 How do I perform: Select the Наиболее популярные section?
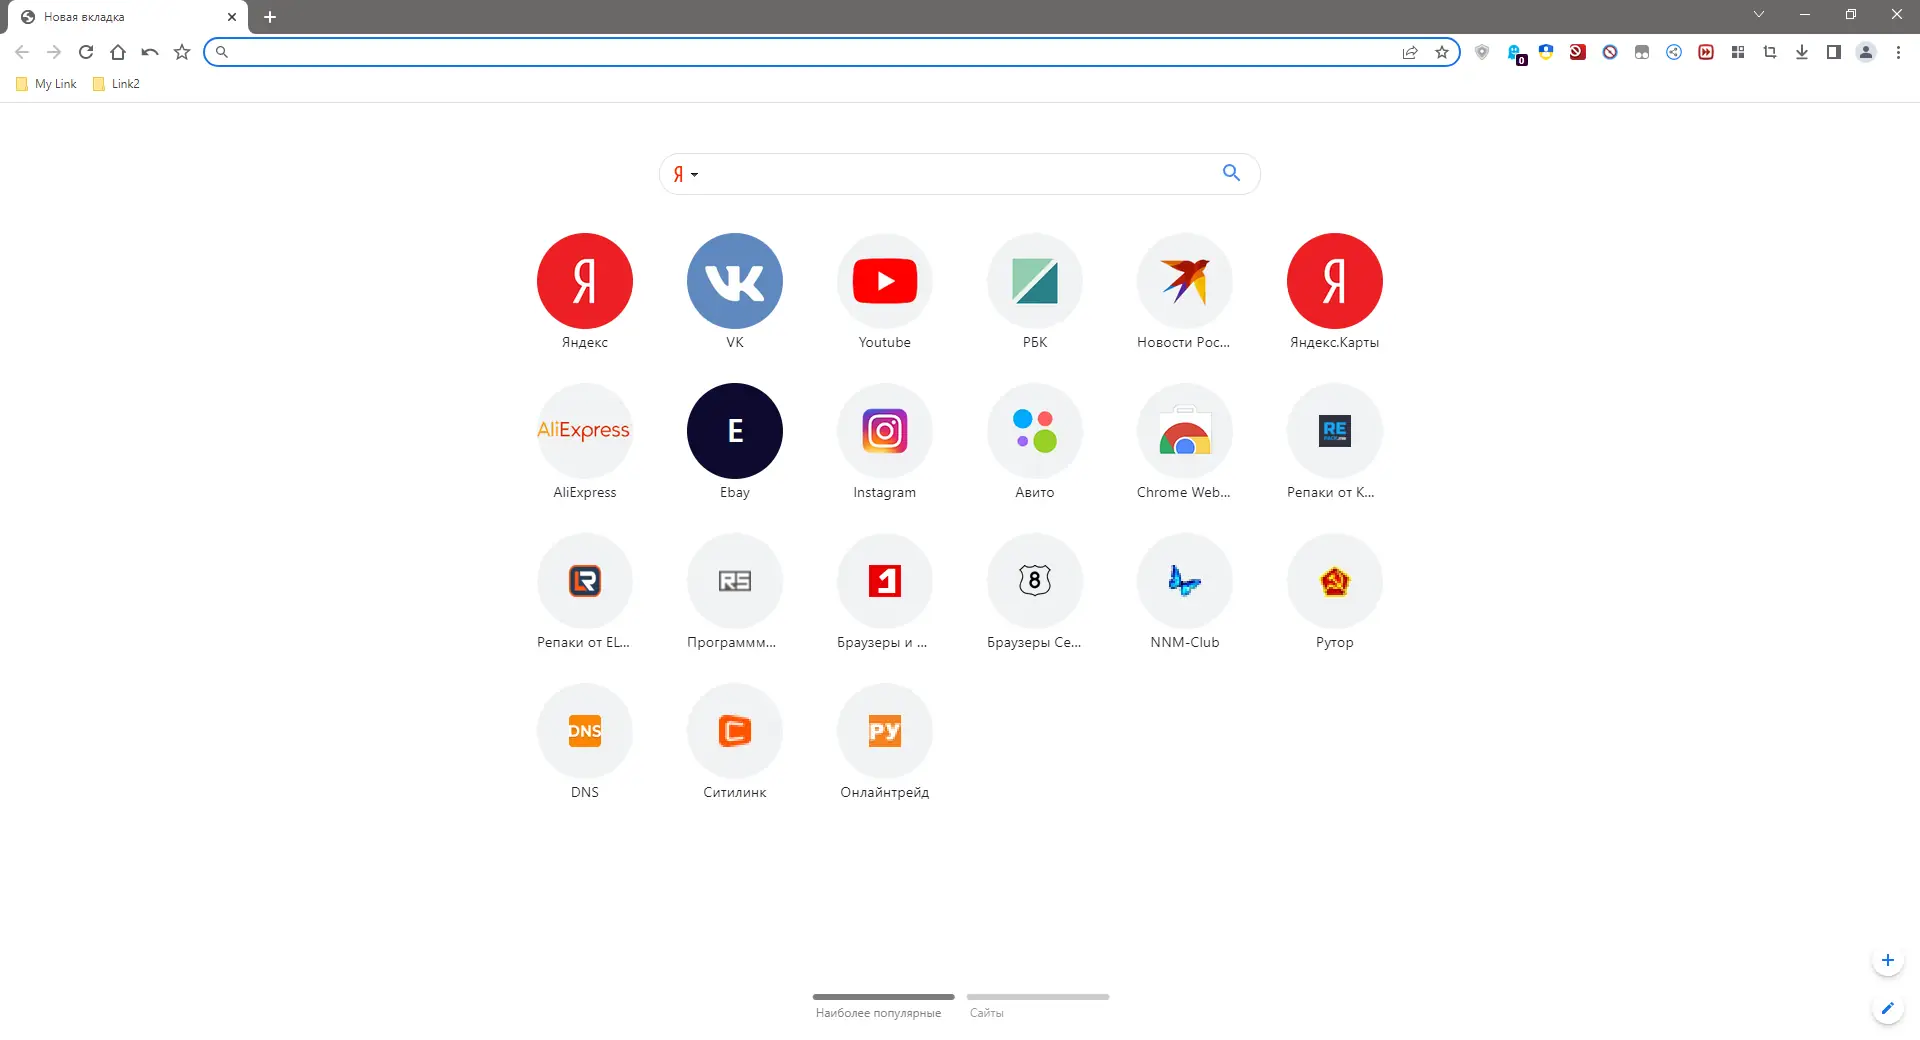click(x=880, y=1012)
